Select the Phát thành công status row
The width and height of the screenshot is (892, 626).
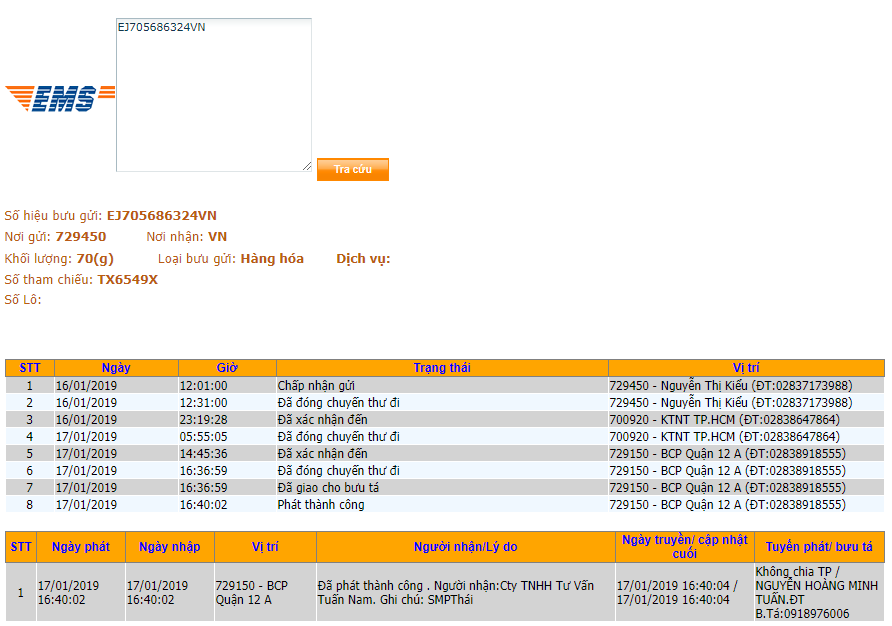click(320, 505)
